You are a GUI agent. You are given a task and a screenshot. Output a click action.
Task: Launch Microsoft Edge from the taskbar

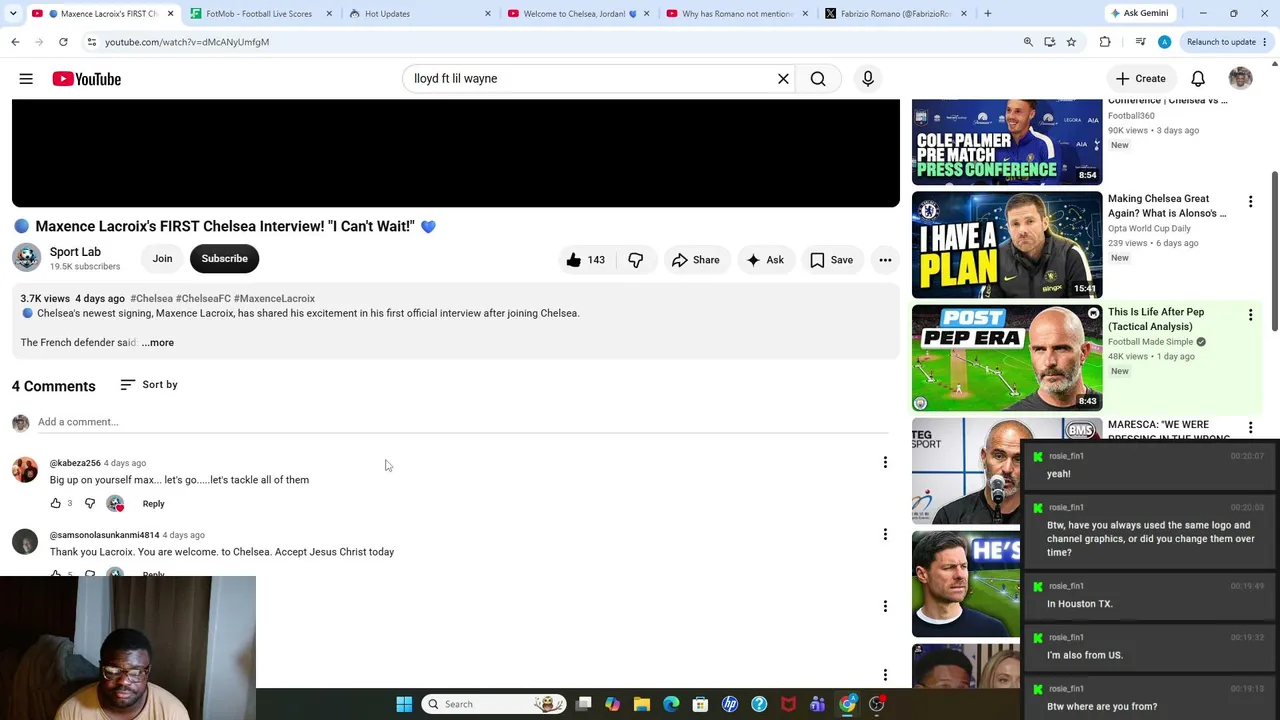pos(671,704)
